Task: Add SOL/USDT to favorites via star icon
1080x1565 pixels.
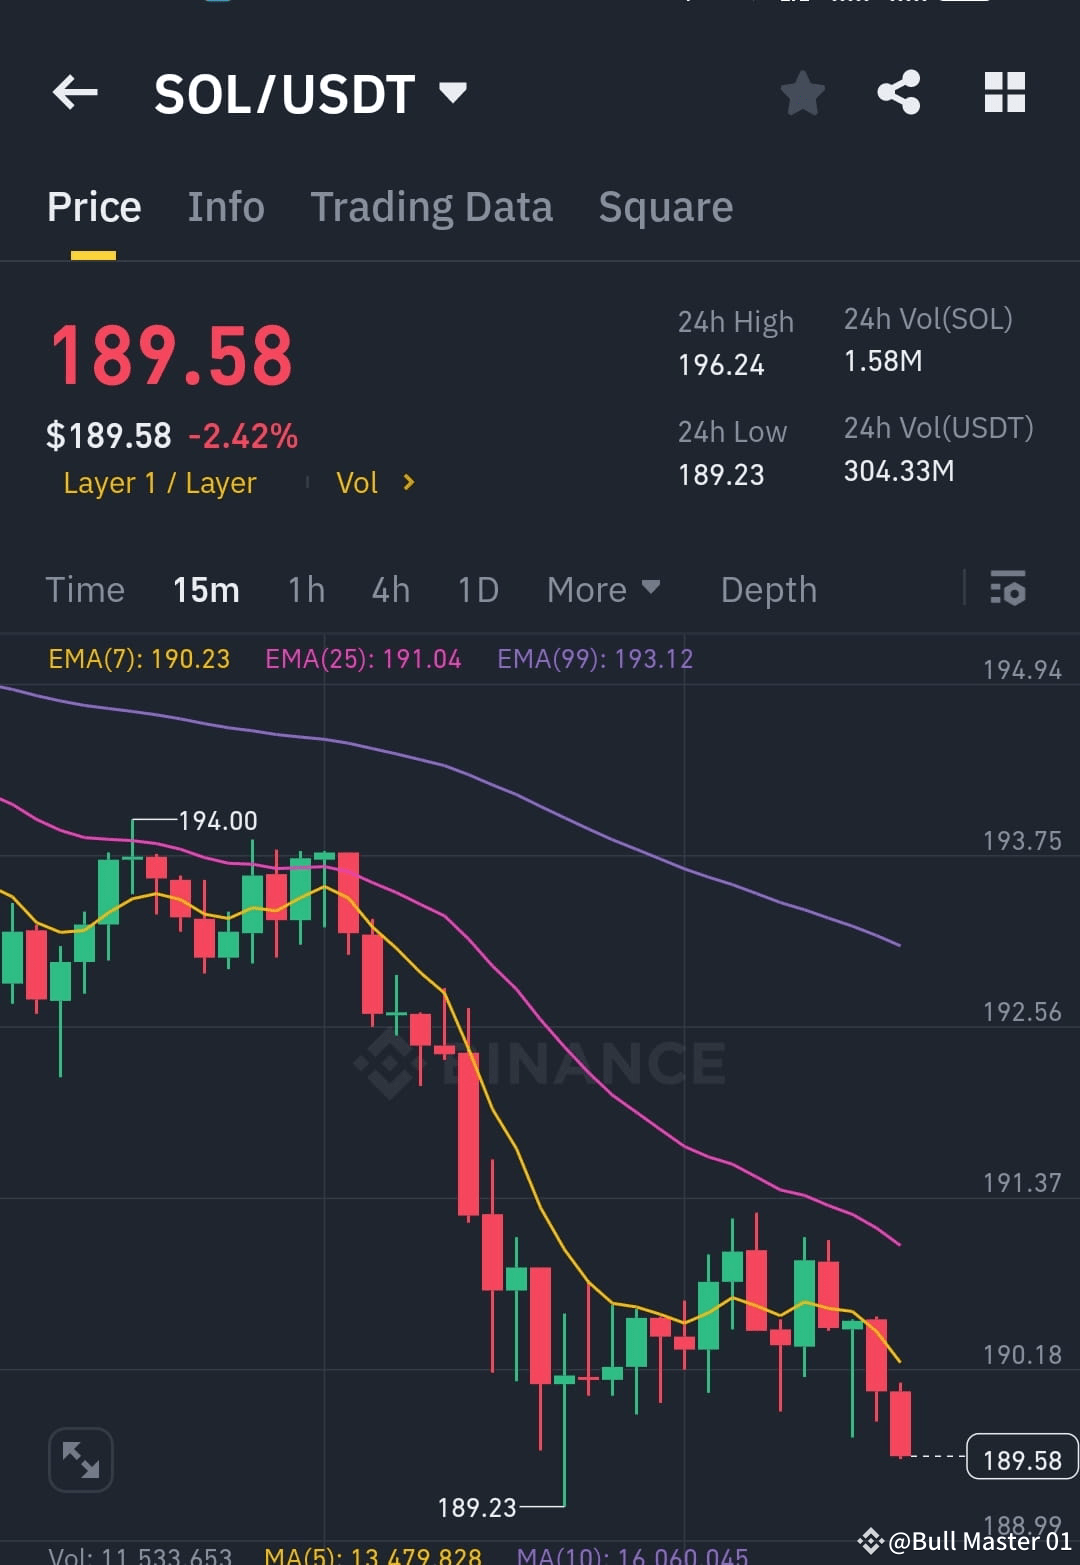Action: click(802, 92)
